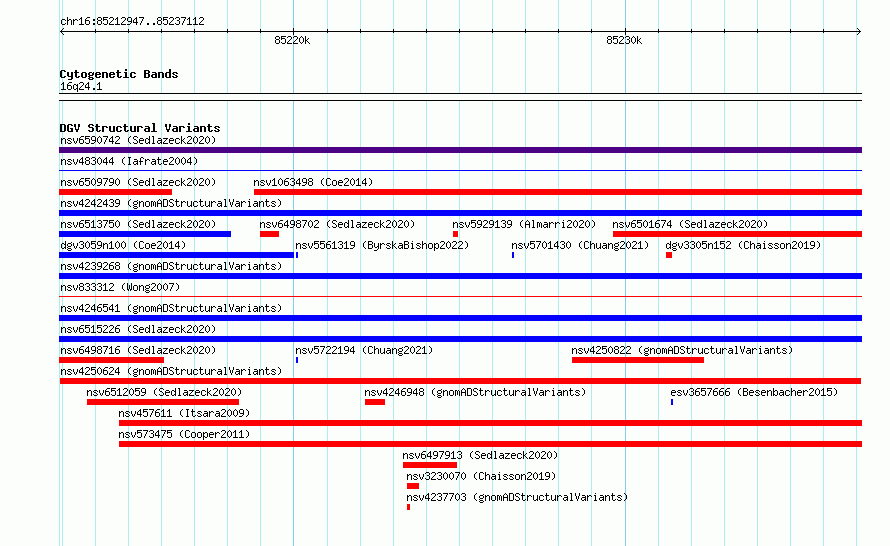Open nsv483044 (Iafrate2004) variant label
Image resolution: width=890 pixels, height=546 pixels.
pos(129,161)
